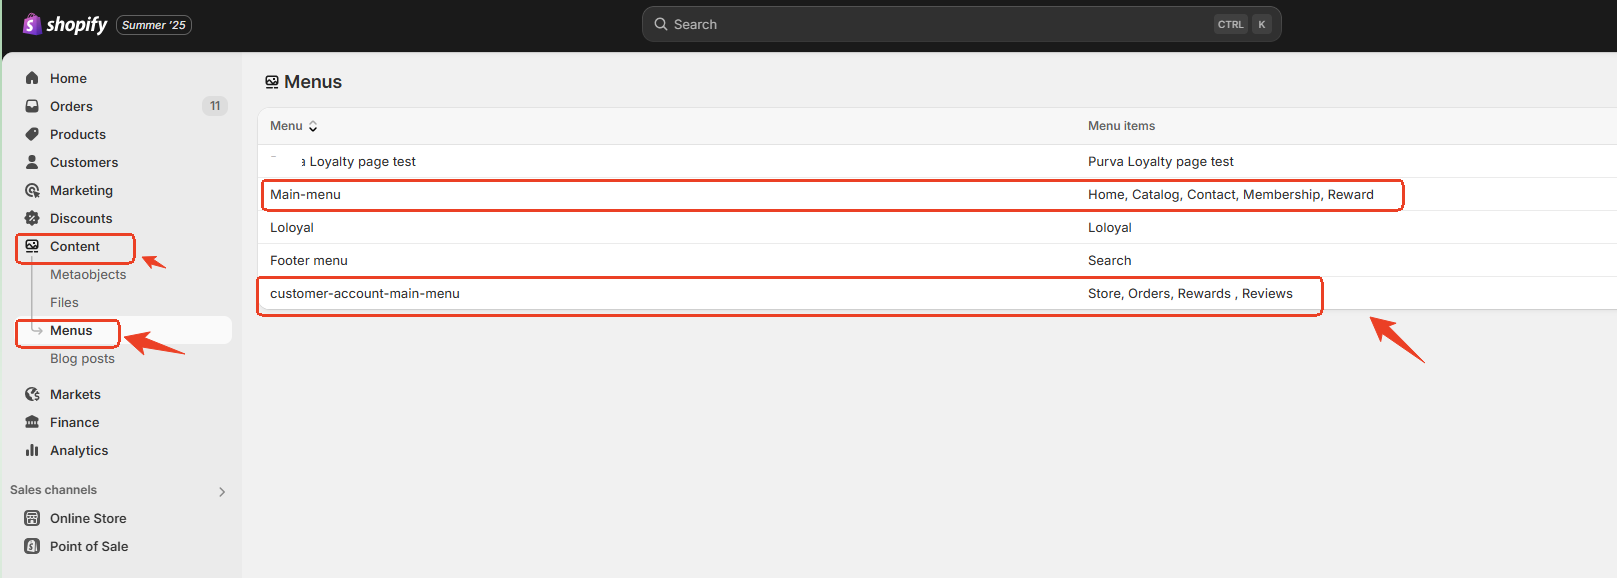Click the Analytics bar chart icon
This screenshot has width=1617, height=578.
tap(32, 450)
